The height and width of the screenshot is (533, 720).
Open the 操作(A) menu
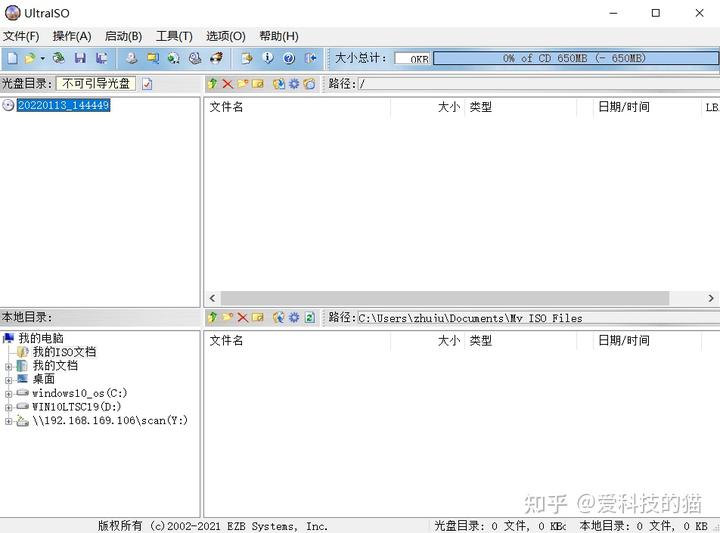click(72, 36)
